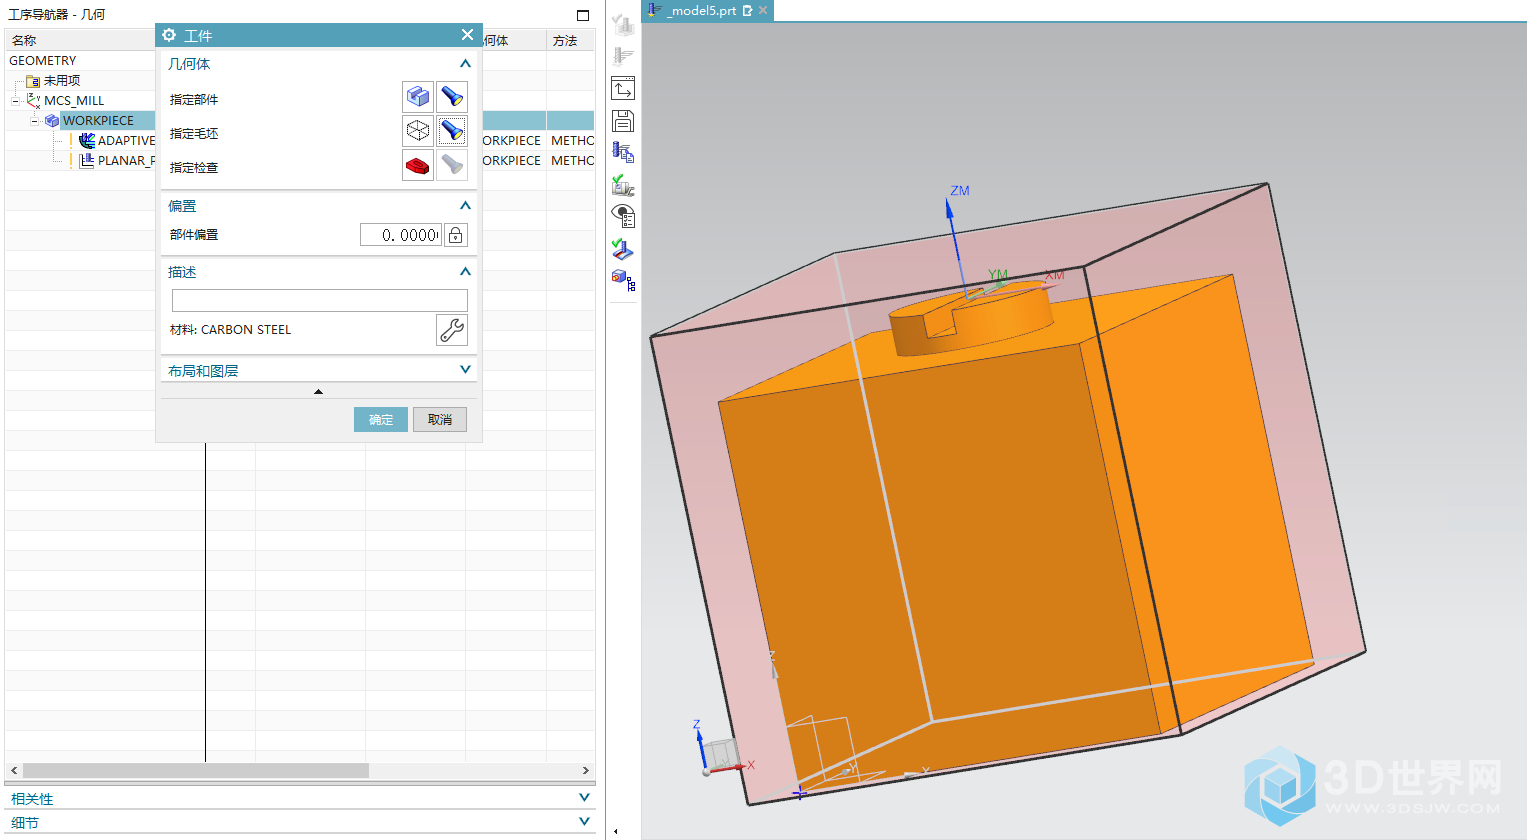Image resolution: width=1527 pixels, height=840 pixels.
Task: Click the 名称 column header
Action: [24, 41]
